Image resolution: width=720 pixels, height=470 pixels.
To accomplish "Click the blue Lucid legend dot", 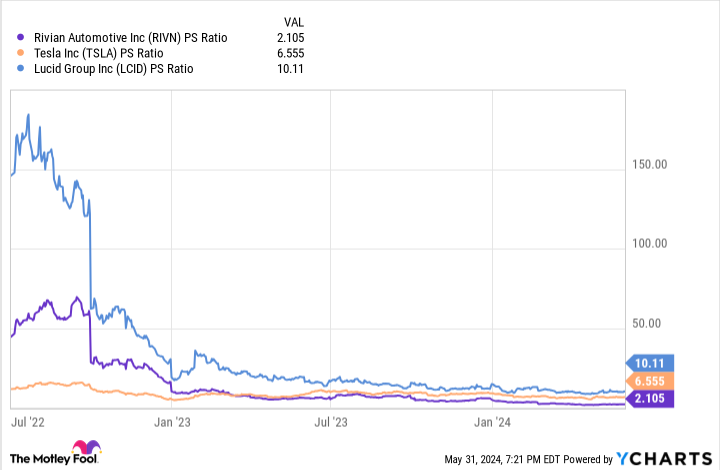I will point(20,68).
